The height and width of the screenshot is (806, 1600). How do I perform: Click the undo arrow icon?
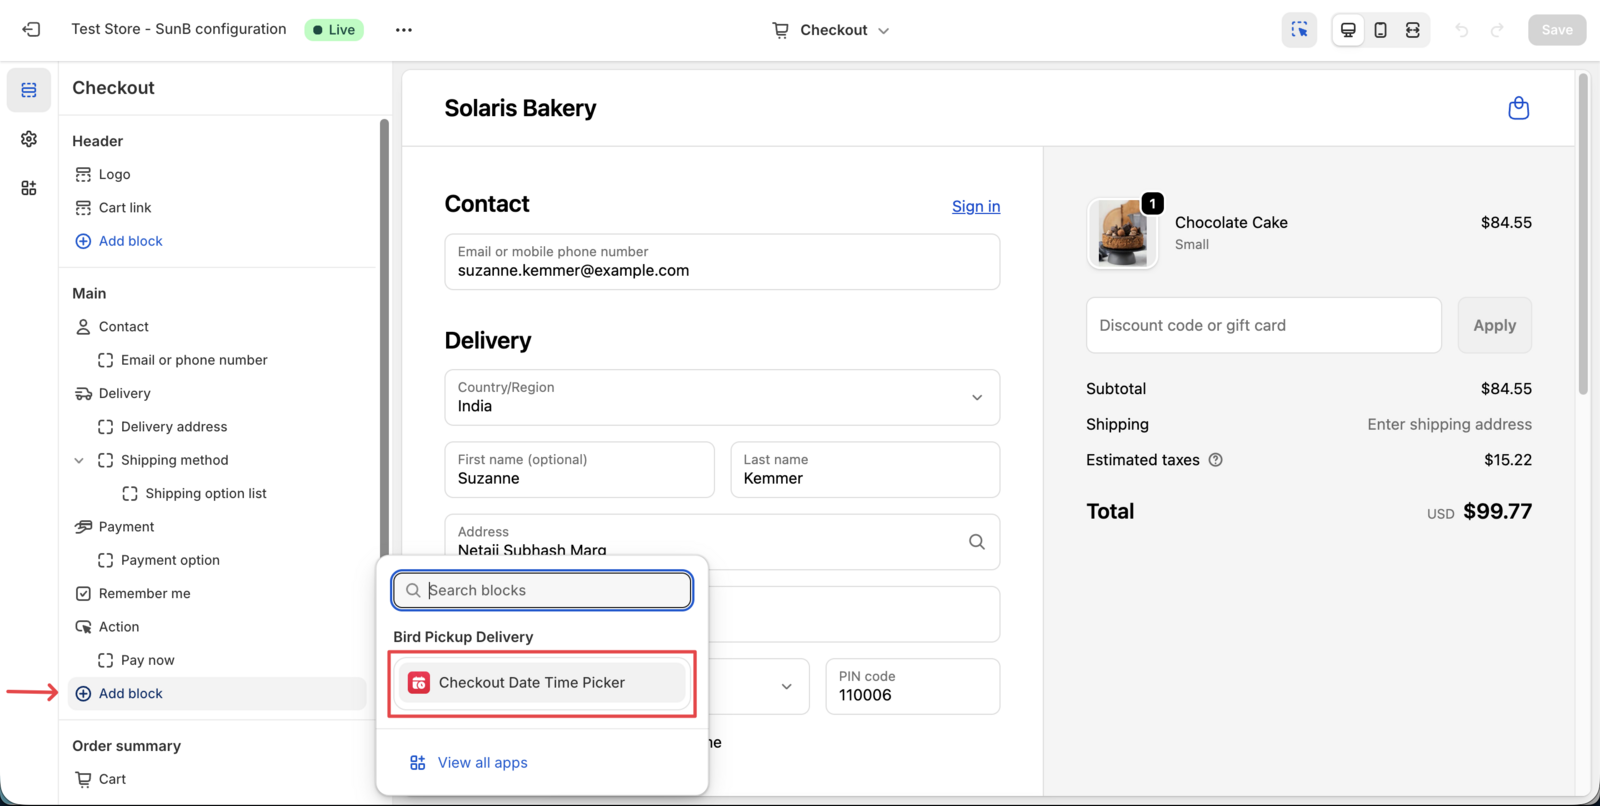tap(1462, 30)
